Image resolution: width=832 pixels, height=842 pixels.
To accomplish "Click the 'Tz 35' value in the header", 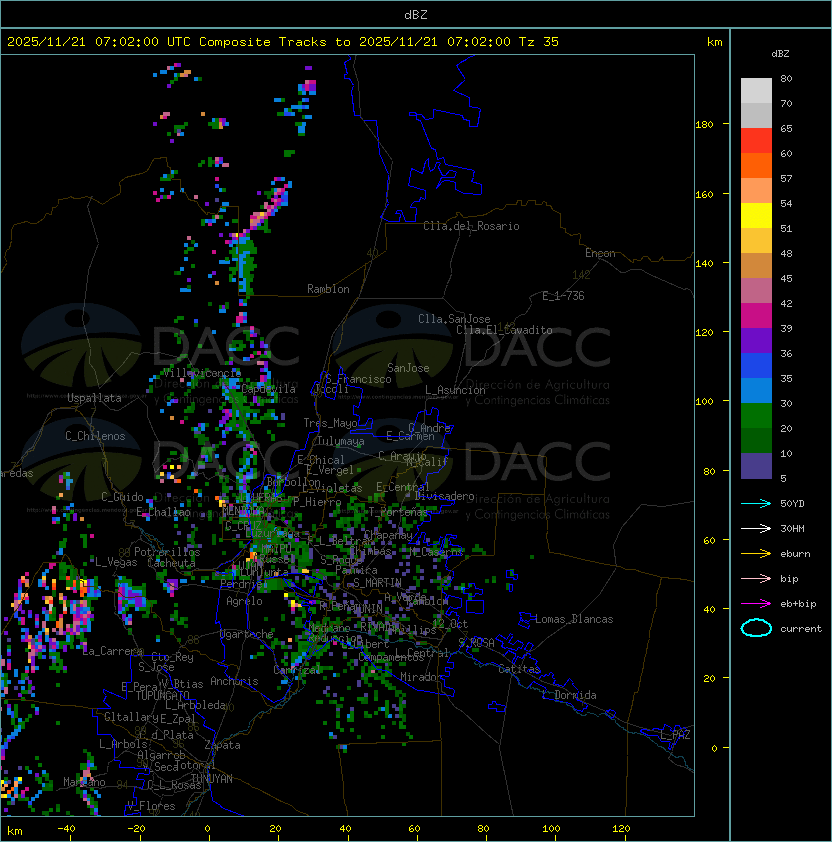I will coord(539,42).
